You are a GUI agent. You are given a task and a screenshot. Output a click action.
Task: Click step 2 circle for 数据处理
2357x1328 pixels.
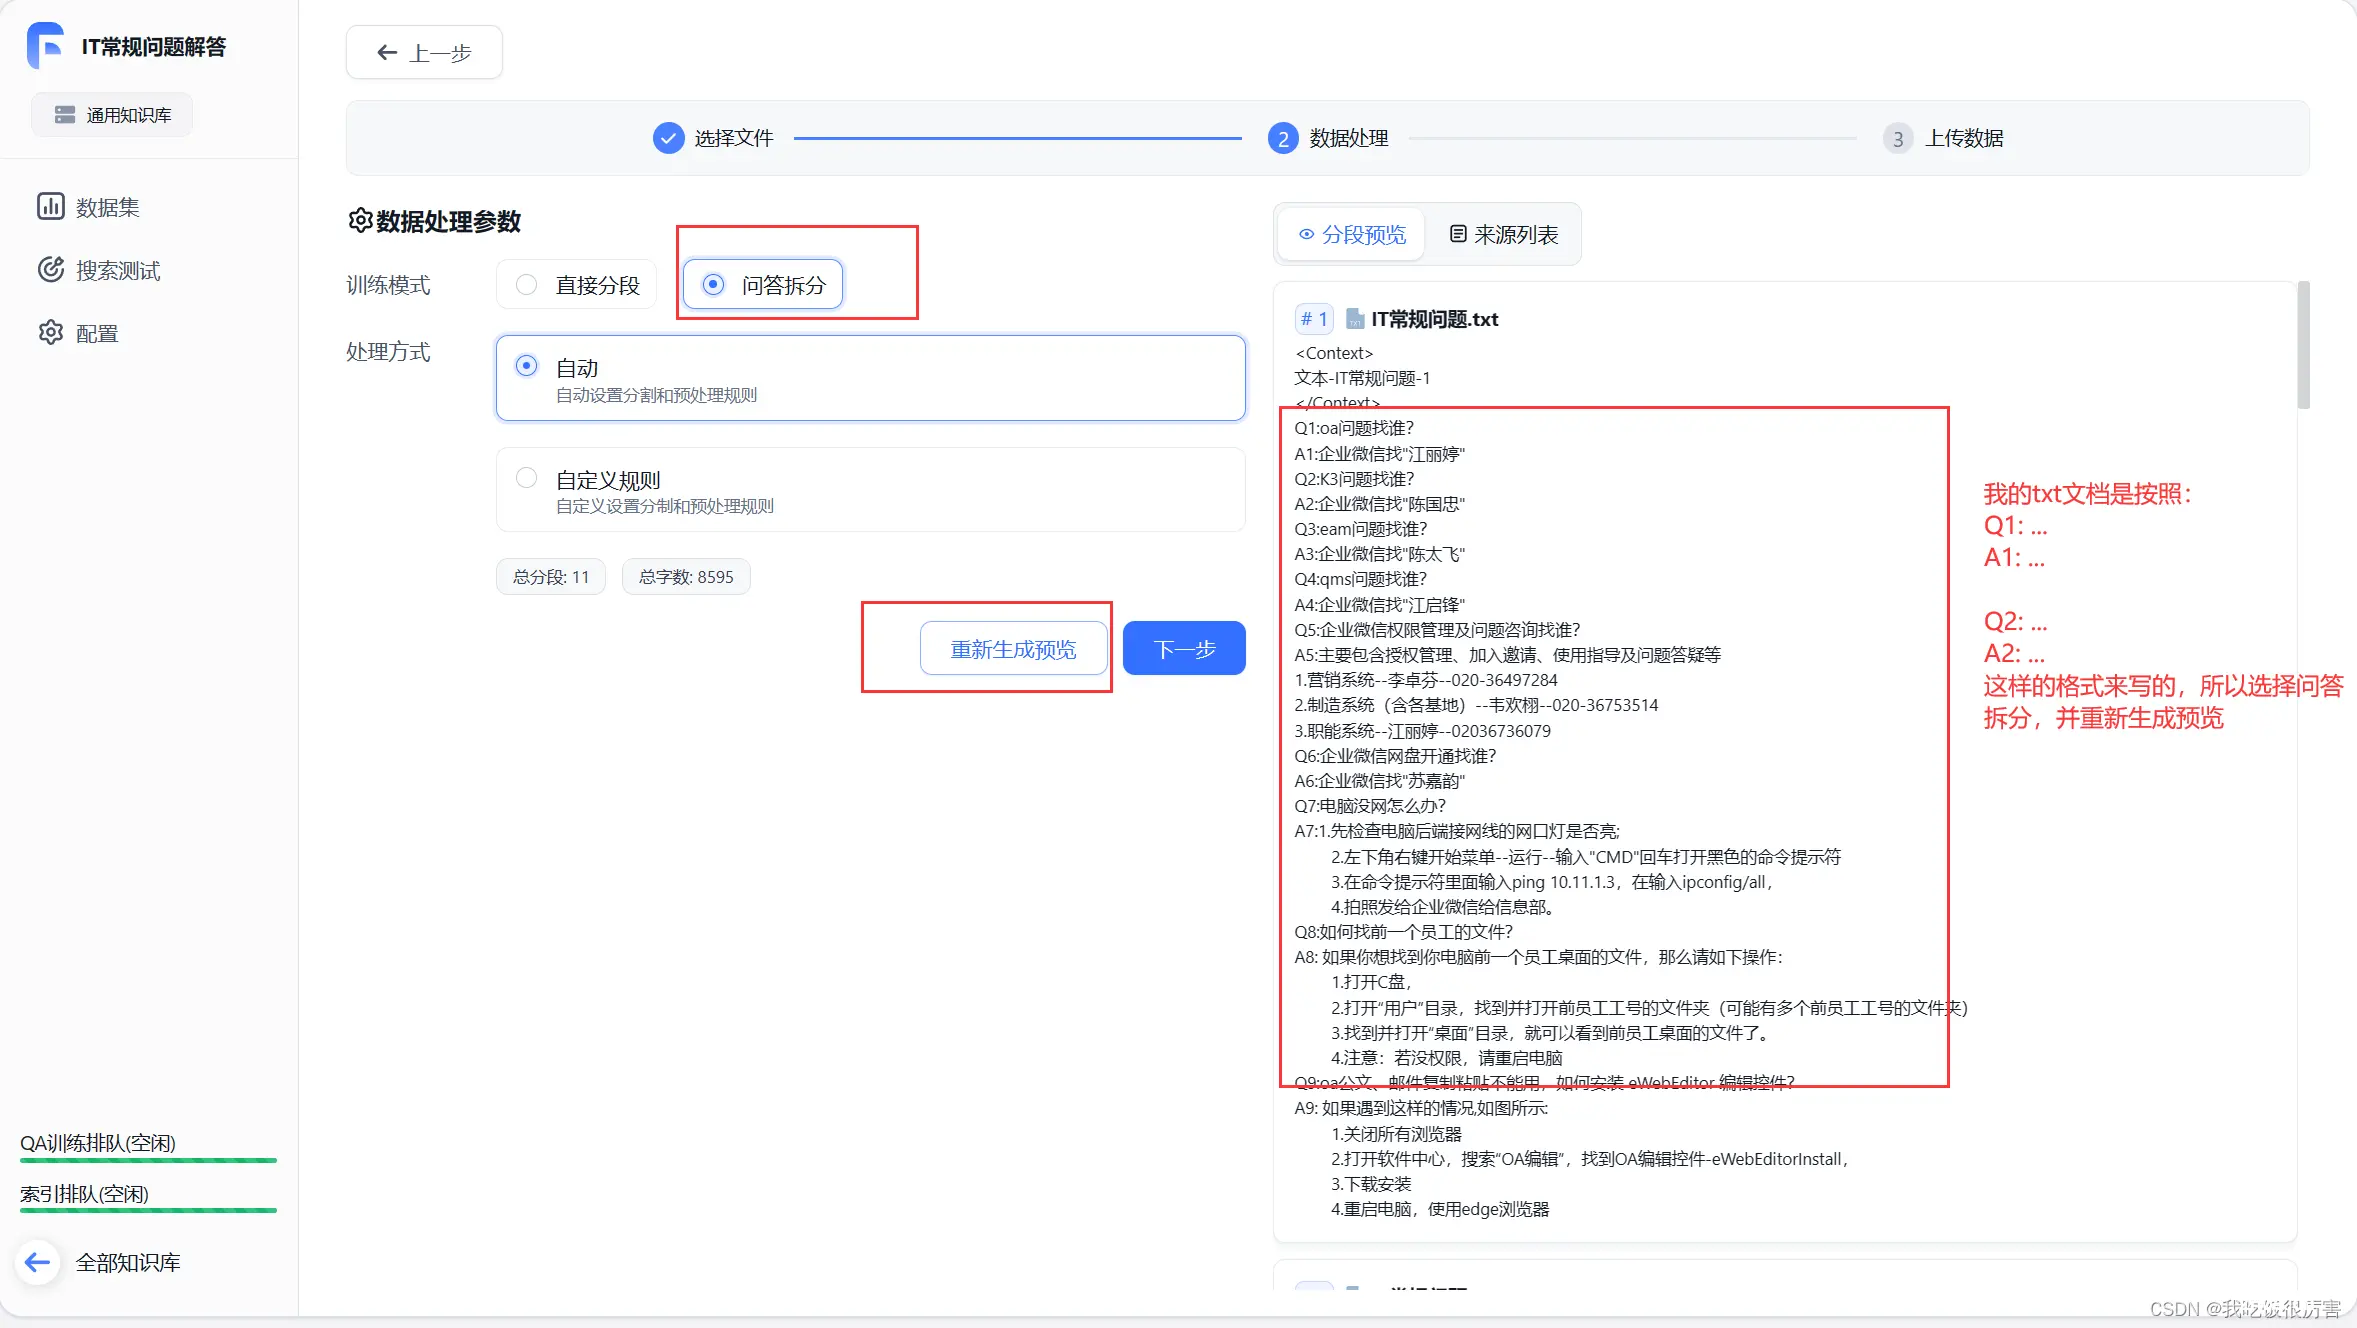pyautogui.click(x=1283, y=138)
